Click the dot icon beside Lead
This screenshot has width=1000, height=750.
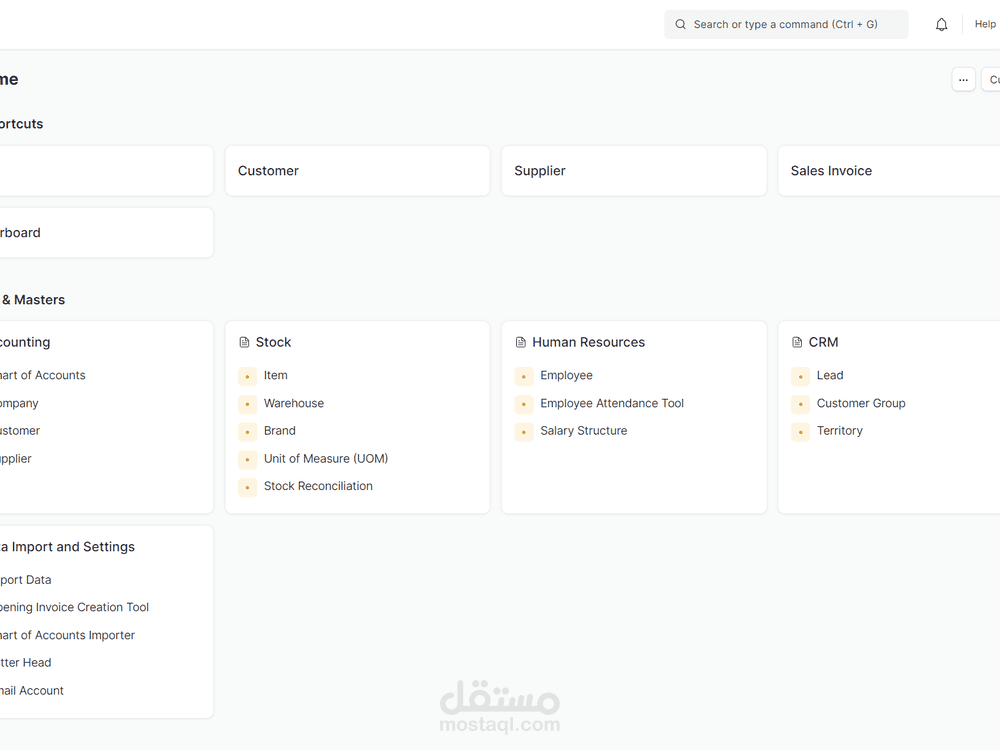pos(800,376)
